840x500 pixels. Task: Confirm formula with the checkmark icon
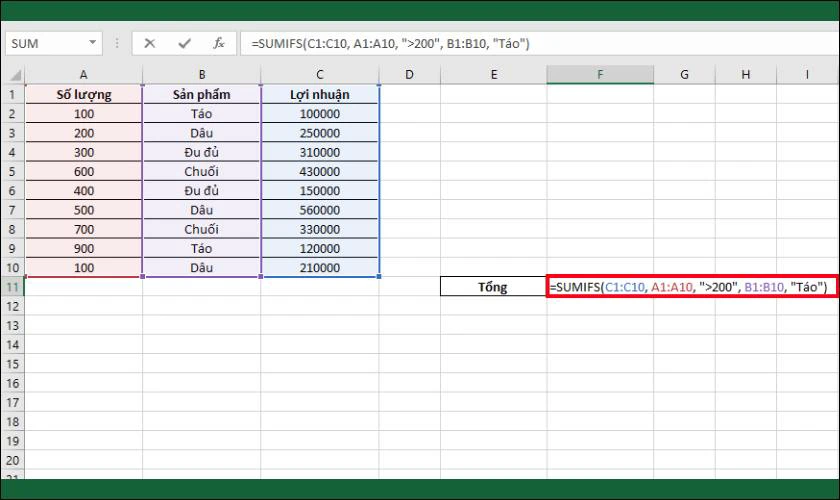point(184,43)
